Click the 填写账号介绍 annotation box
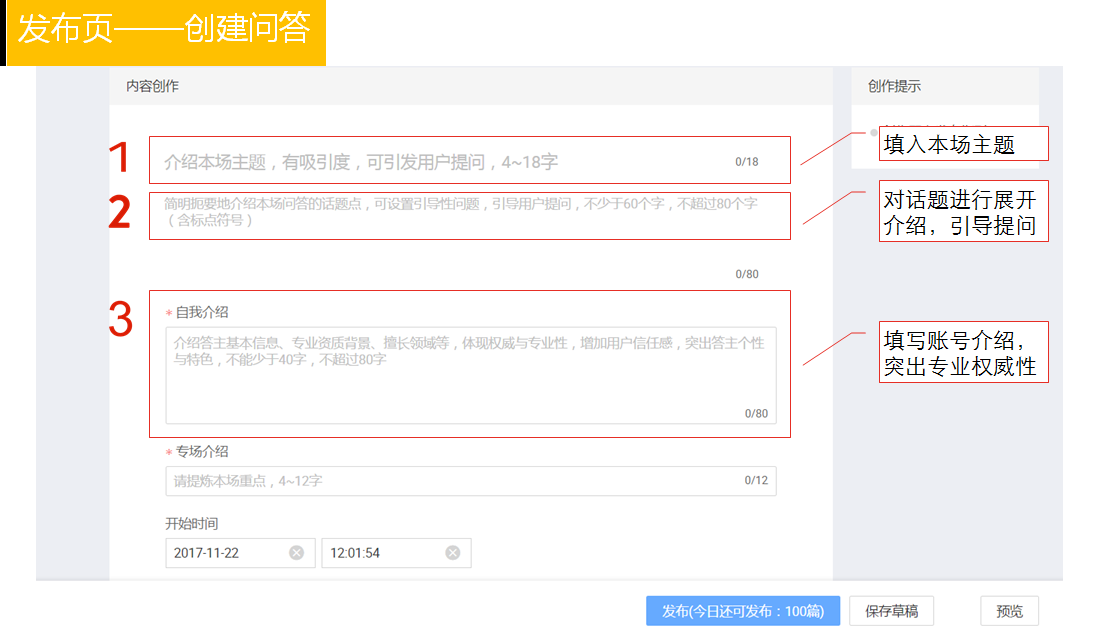The height and width of the screenshot is (632, 1099). pos(964,352)
